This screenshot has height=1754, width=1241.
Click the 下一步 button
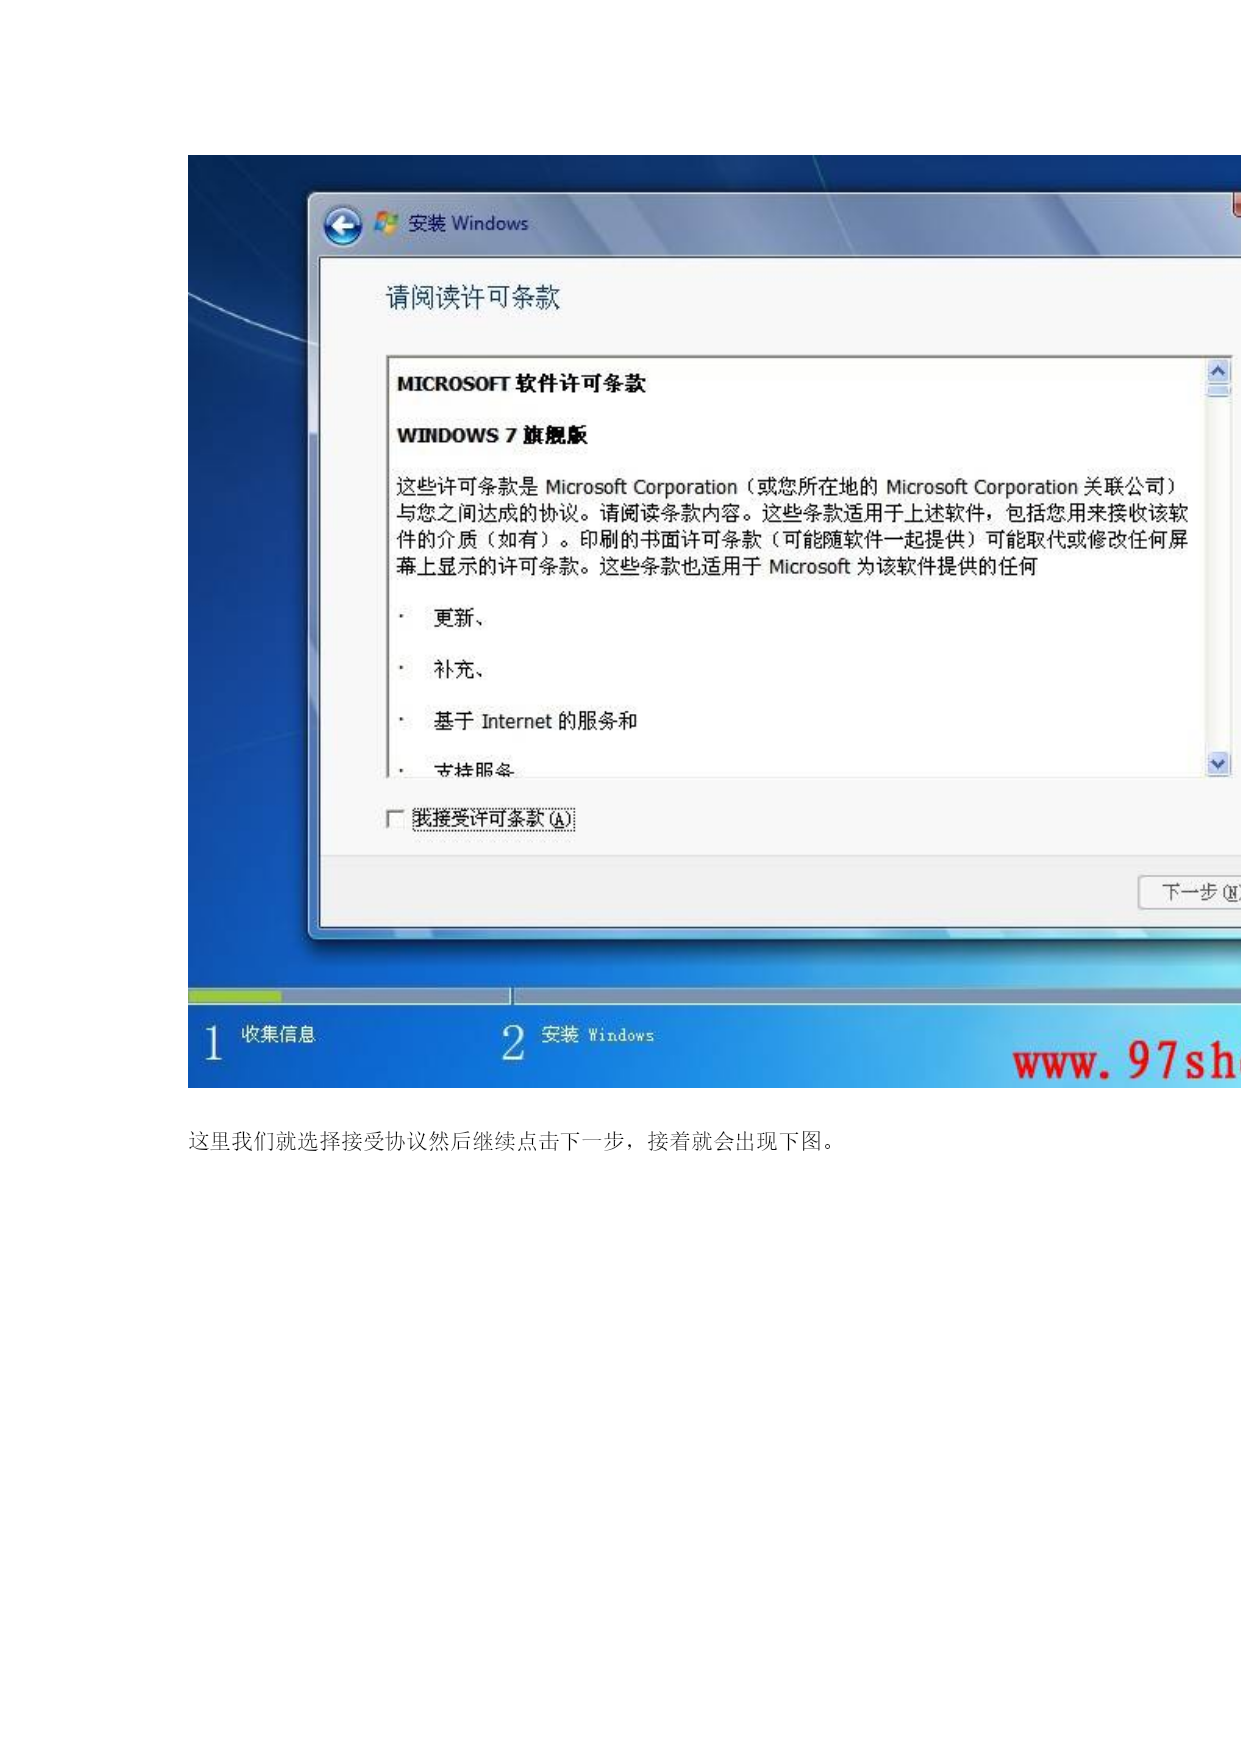click(1190, 892)
